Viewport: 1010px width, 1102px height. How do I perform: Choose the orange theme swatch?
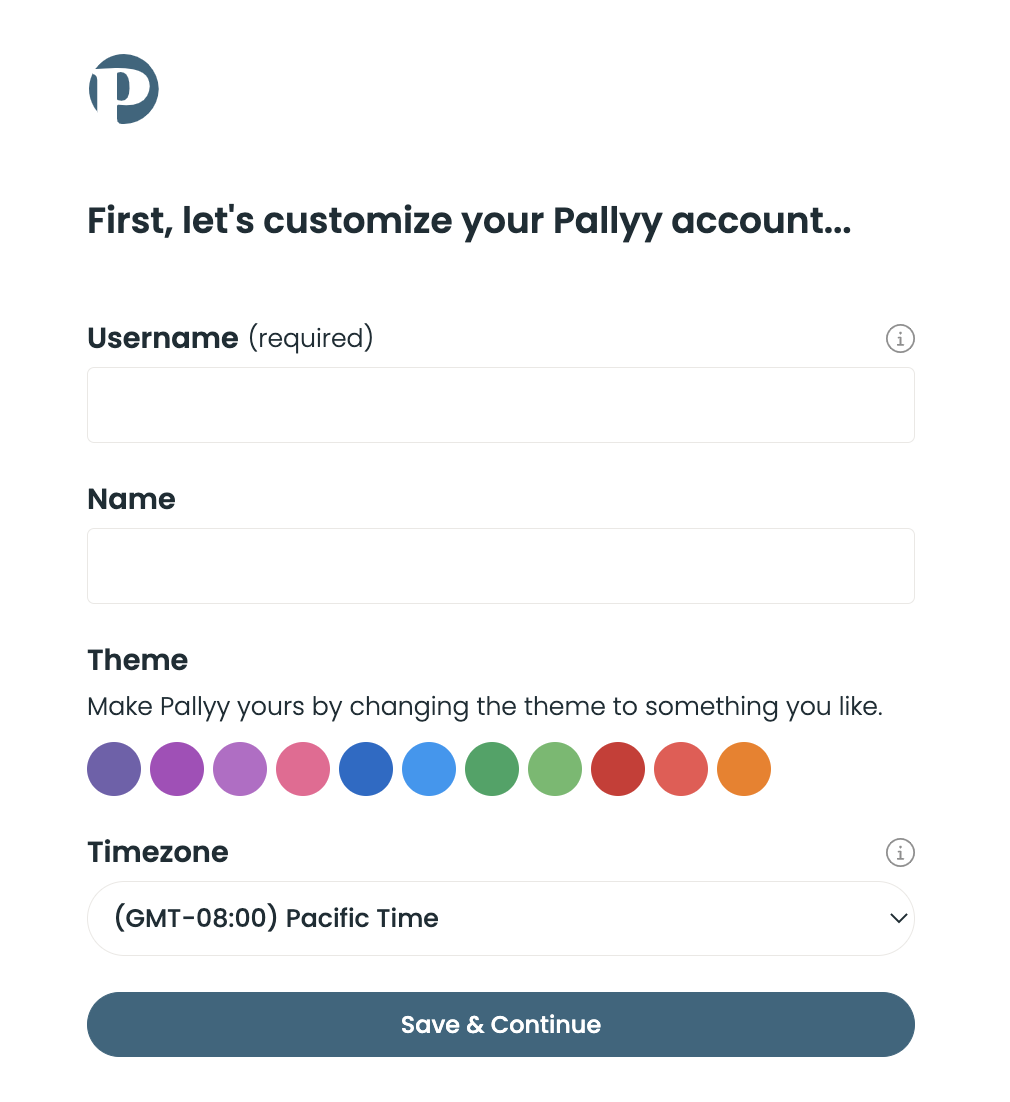pyautogui.click(x=744, y=769)
